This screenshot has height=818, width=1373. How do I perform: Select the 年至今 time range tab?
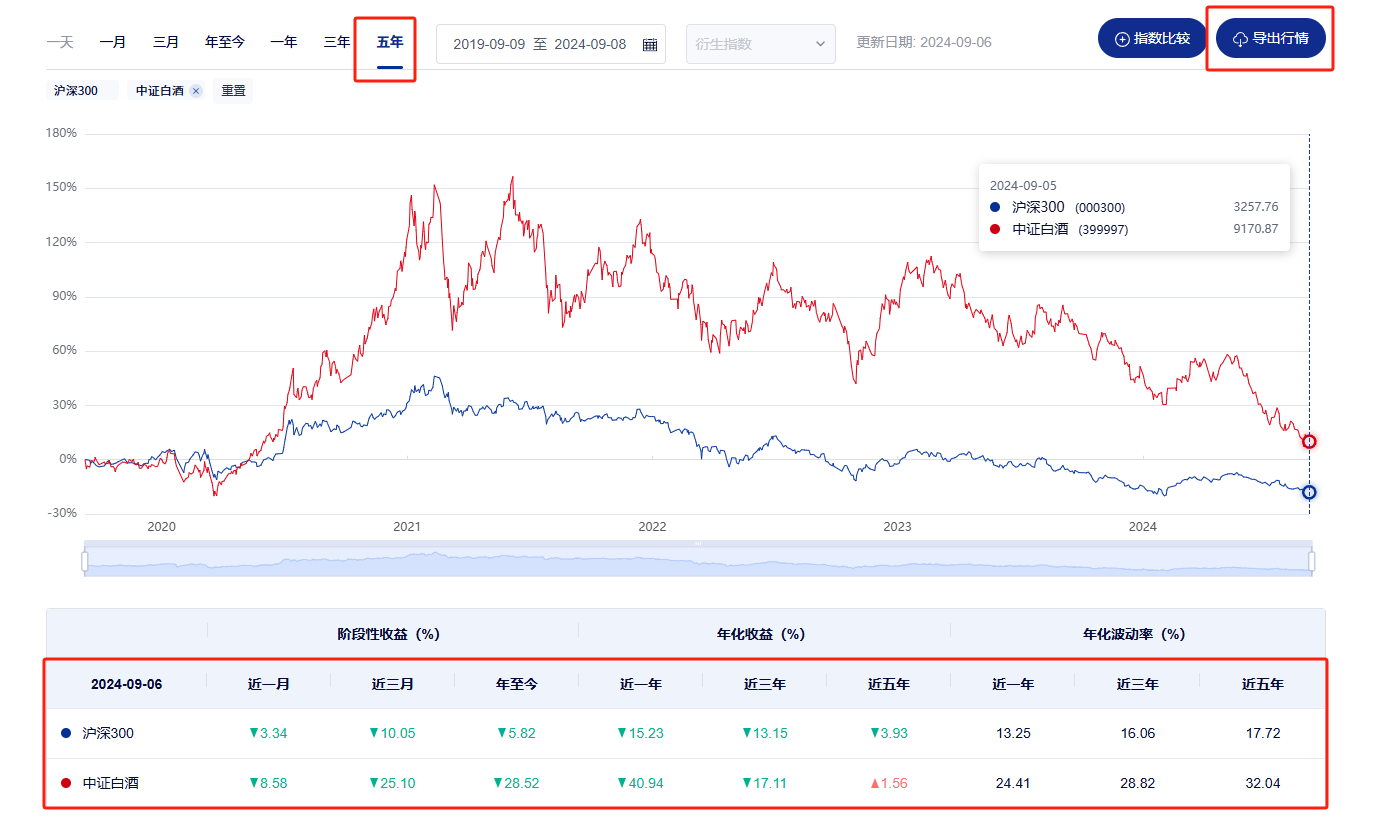[x=225, y=42]
